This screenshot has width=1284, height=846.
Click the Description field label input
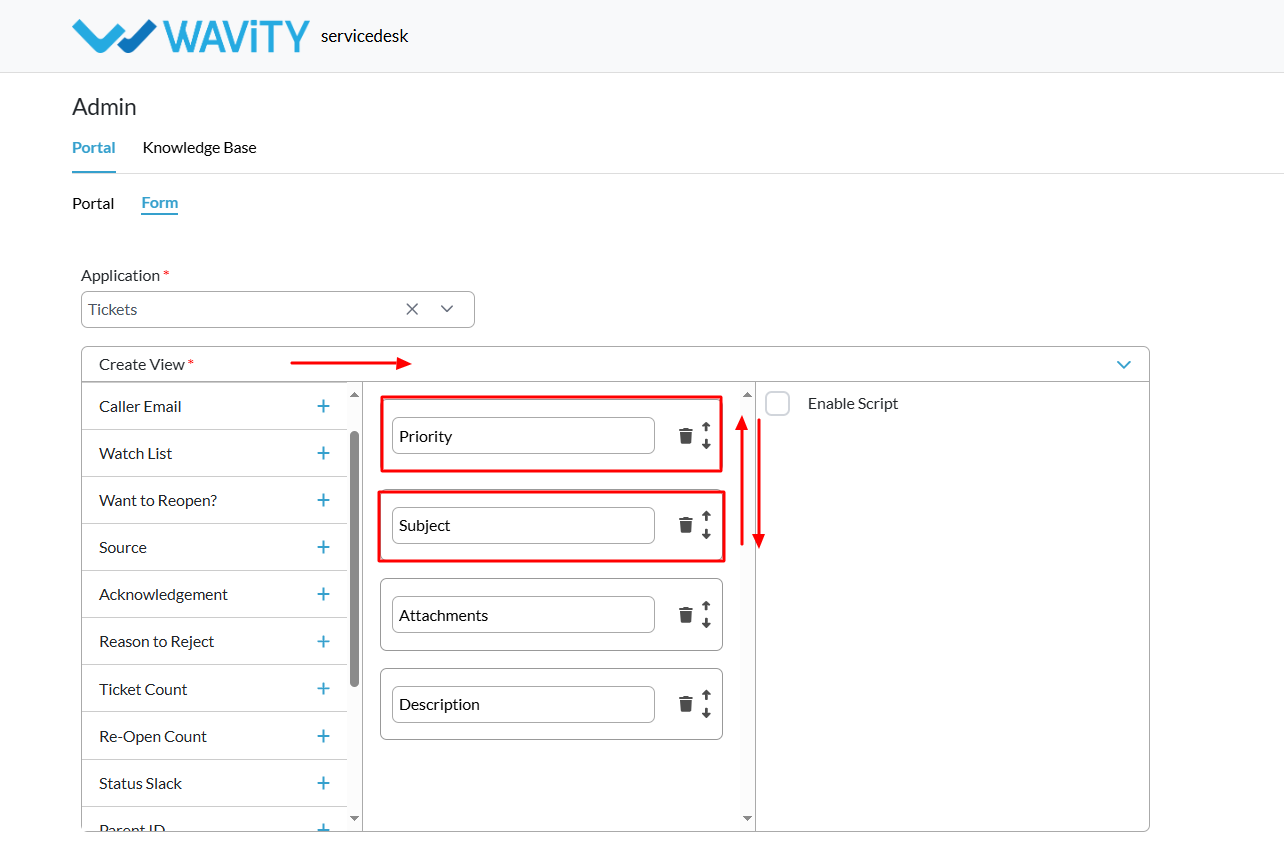click(523, 704)
